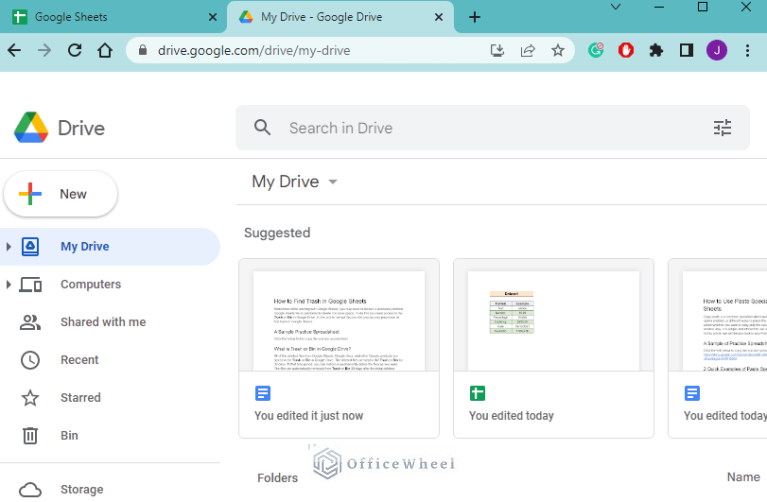Click the share page icon in address bar

pyautogui.click(x=528, y=50)
